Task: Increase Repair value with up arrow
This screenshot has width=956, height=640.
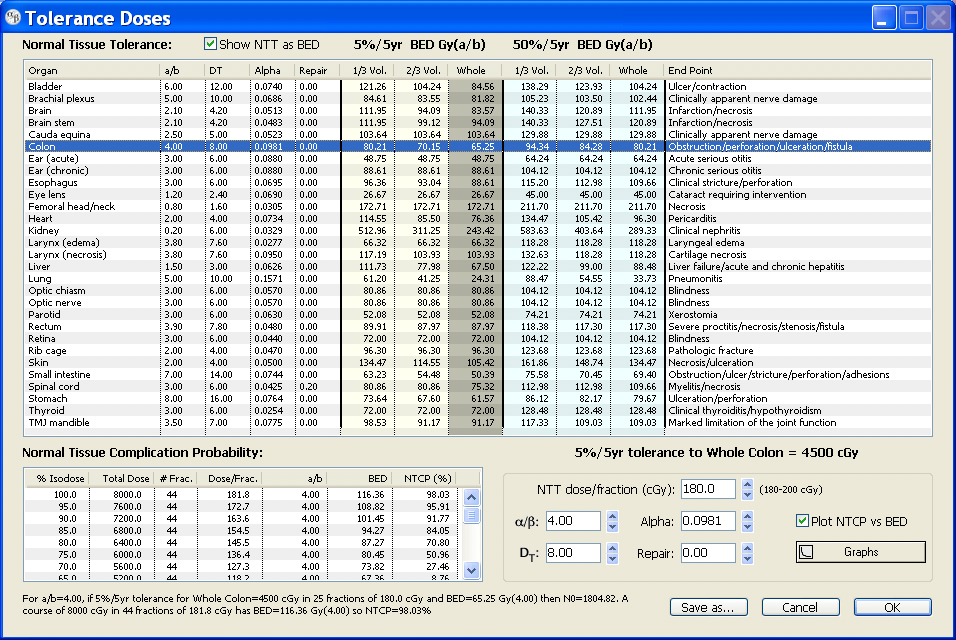Action: pyautogui.click(x=747, y=547)
